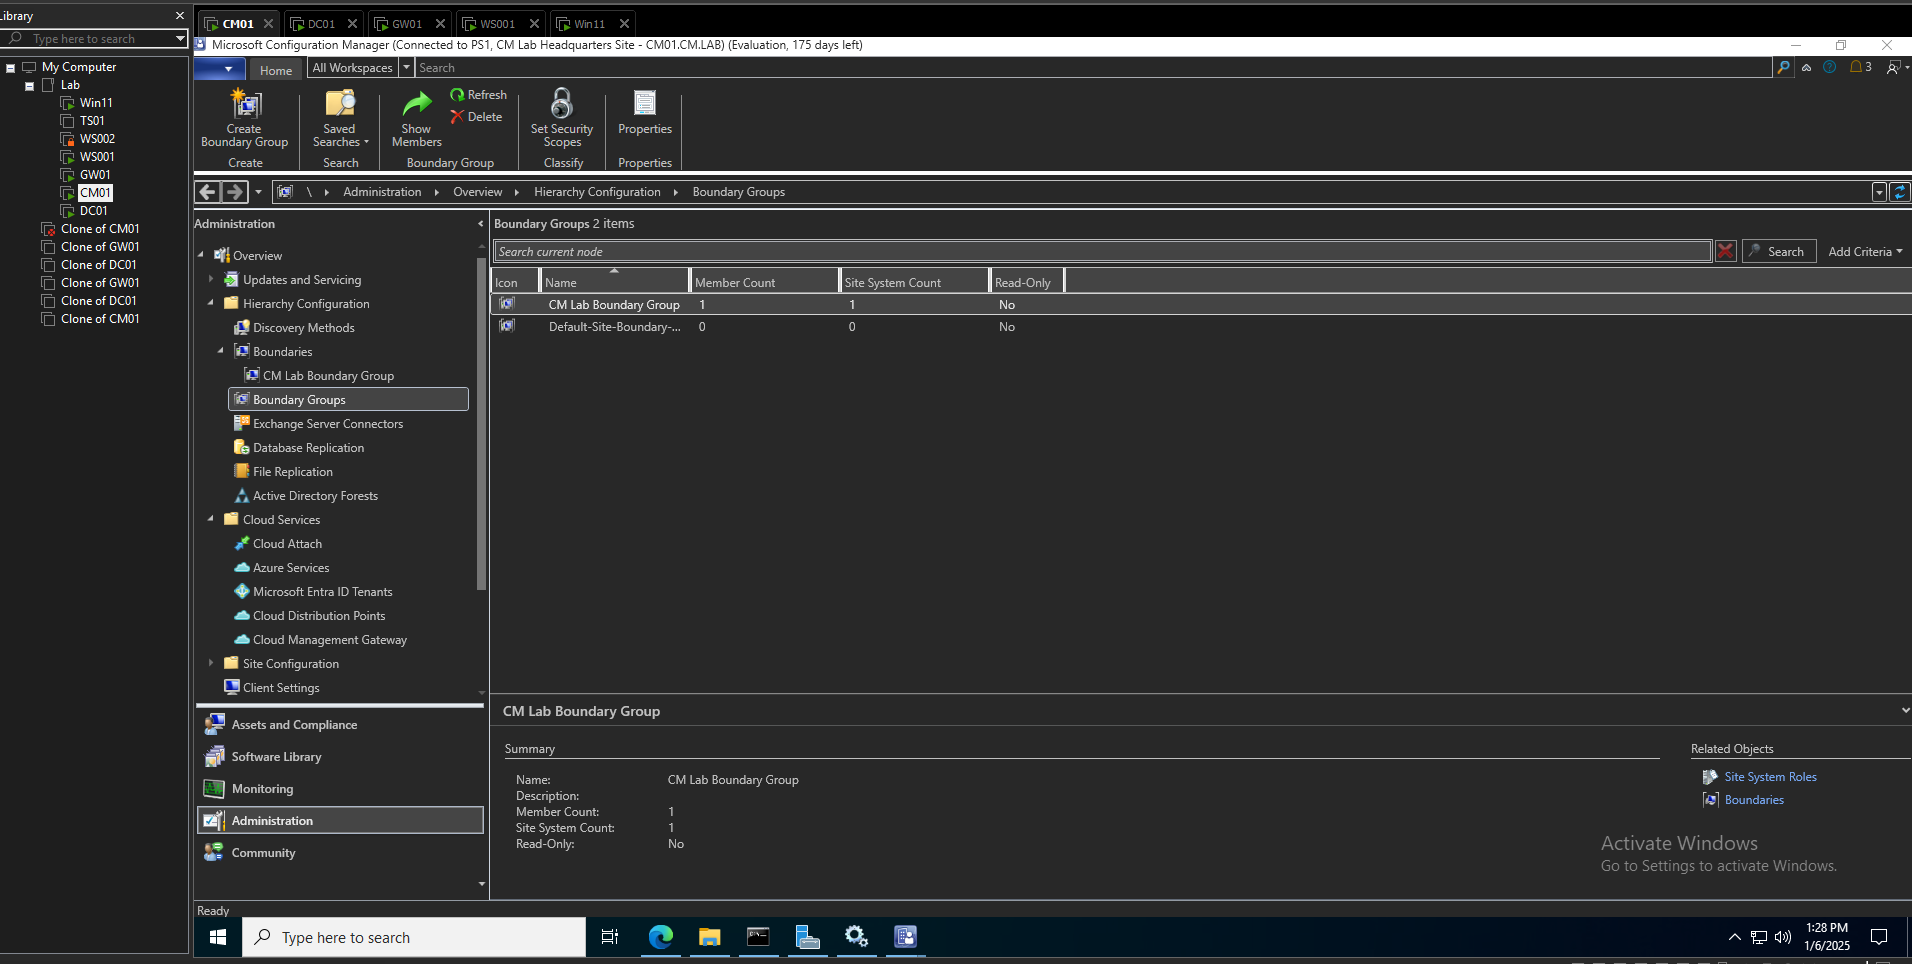Expand the Updates and Servicing node

click(x=211, y=280)
